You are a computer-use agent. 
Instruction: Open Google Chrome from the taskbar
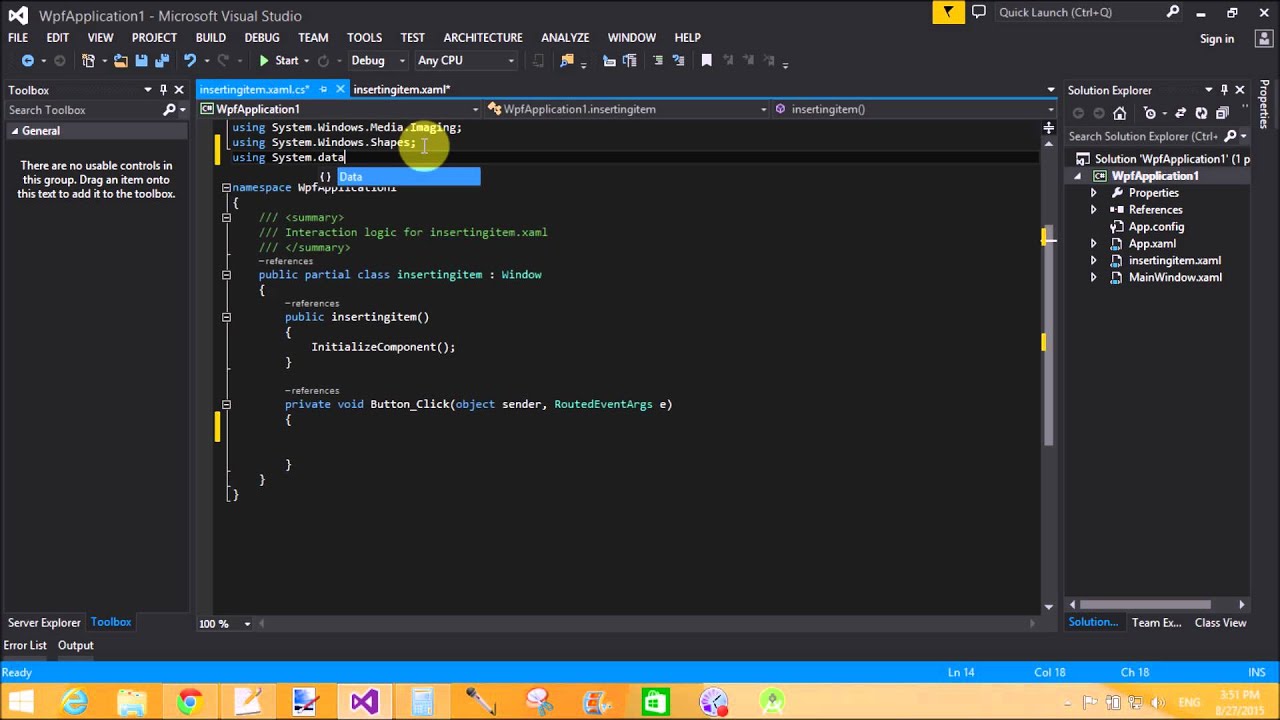click(x=189, y=702)
